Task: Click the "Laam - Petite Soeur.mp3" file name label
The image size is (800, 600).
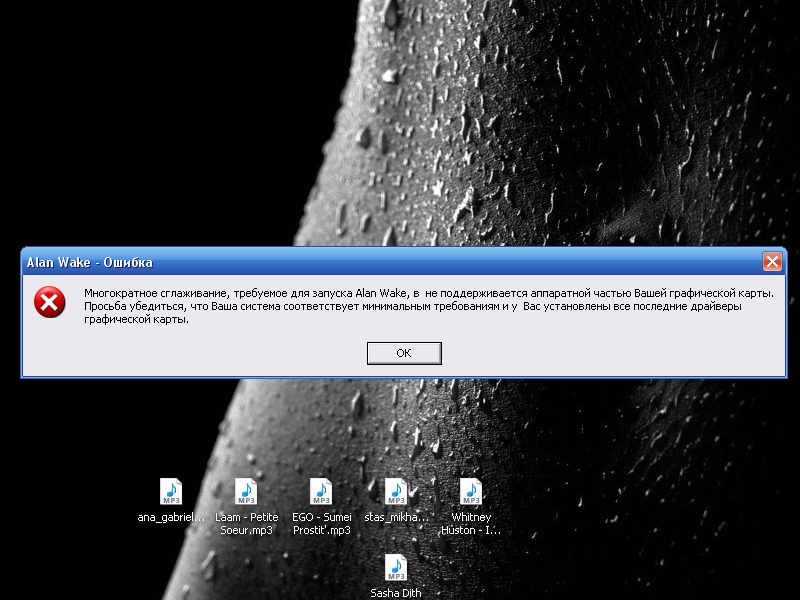Action: click(246, 523)
